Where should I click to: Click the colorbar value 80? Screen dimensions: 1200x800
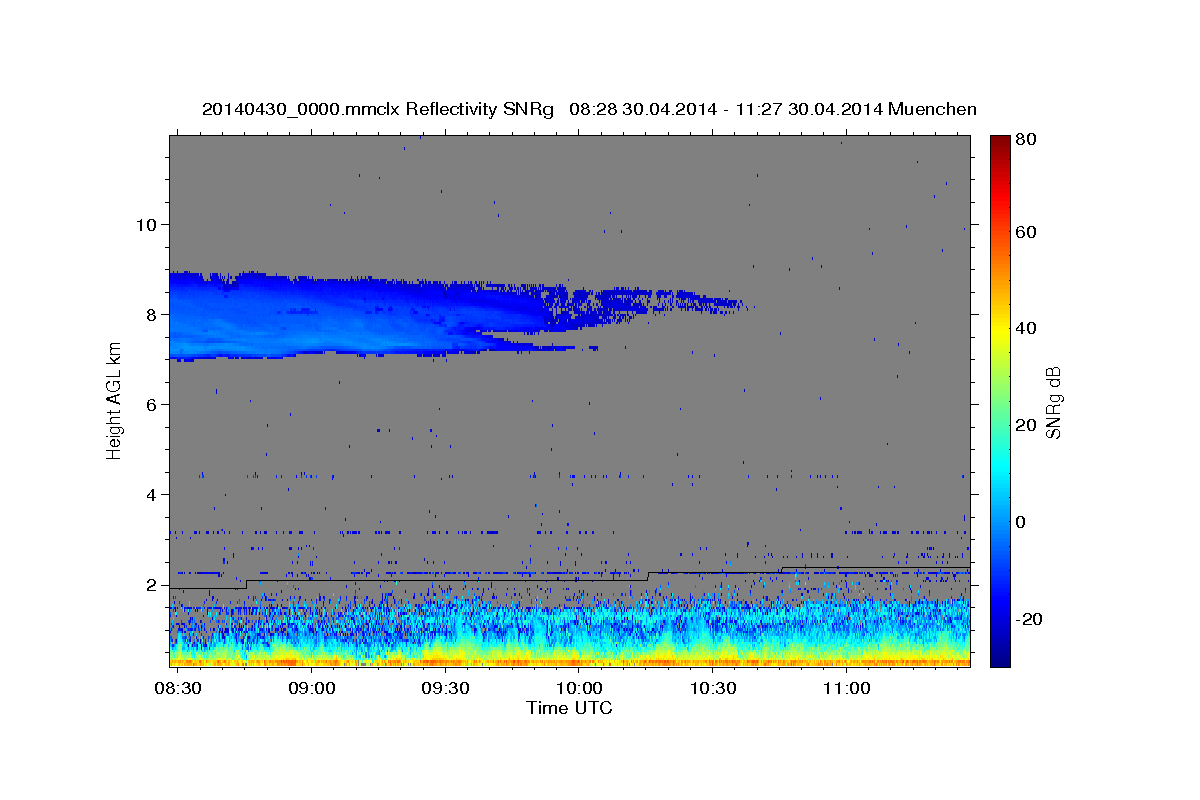pos(1025,140)
